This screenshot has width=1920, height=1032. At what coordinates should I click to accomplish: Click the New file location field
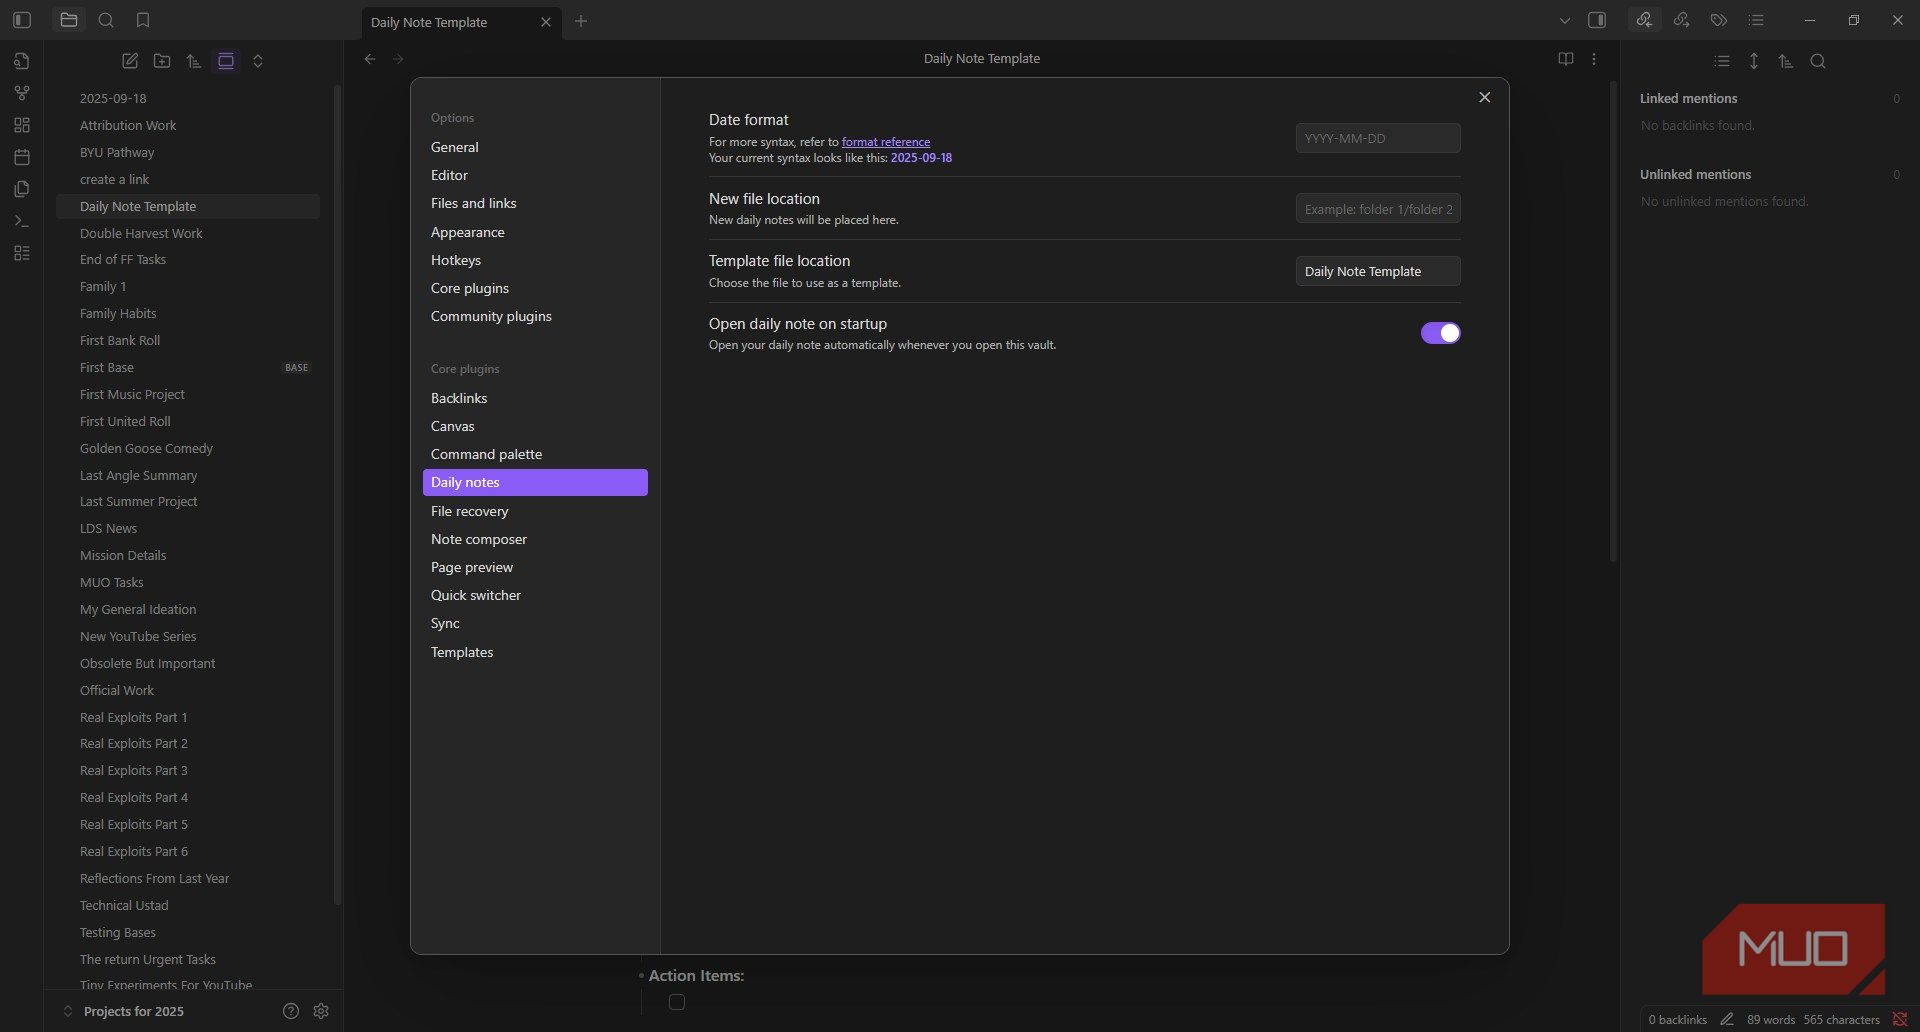click(x=1378, y=209)
